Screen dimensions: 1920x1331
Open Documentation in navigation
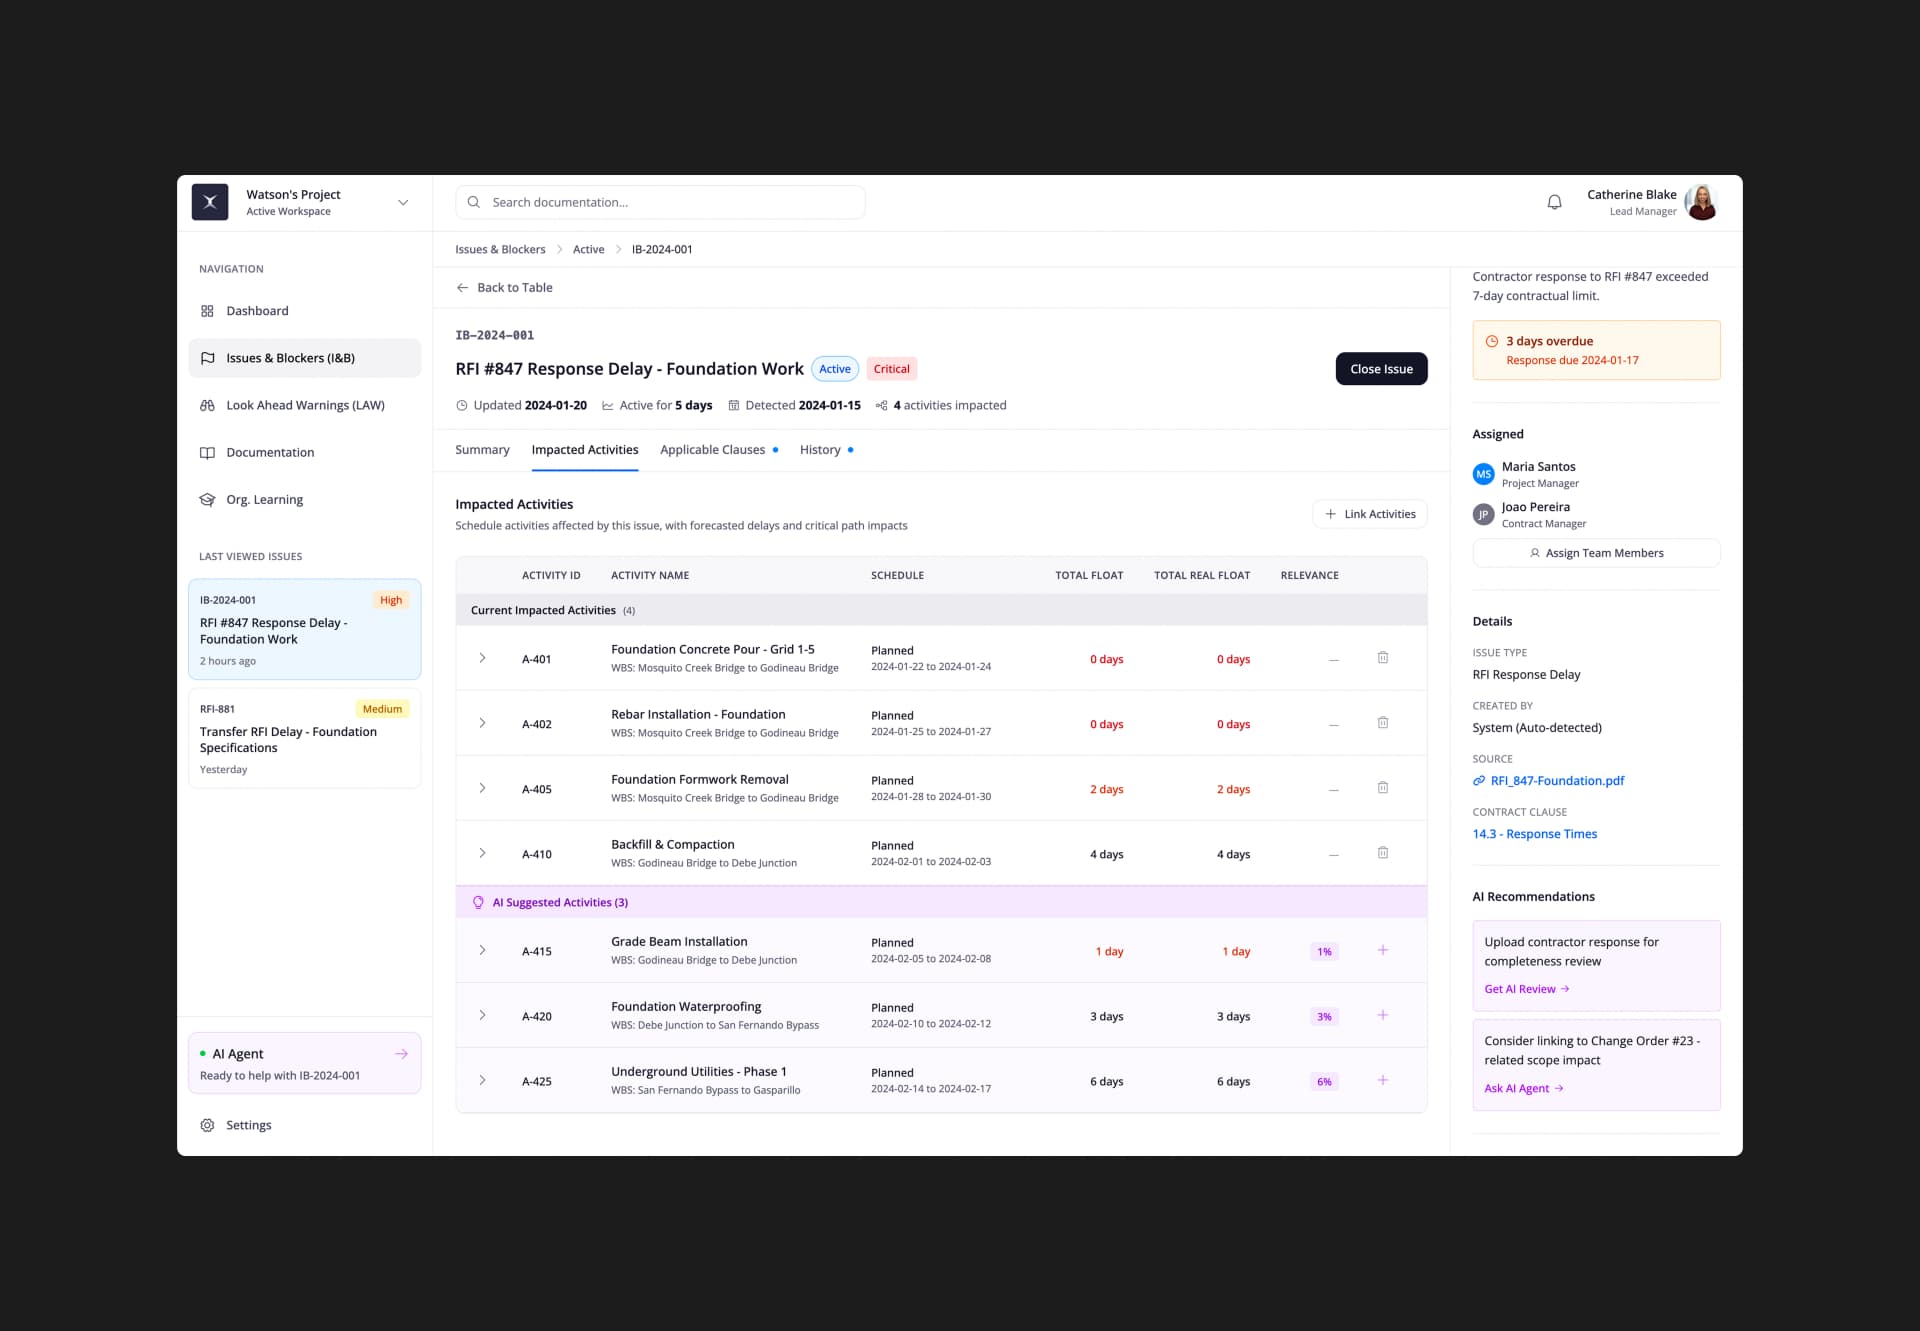304,453
